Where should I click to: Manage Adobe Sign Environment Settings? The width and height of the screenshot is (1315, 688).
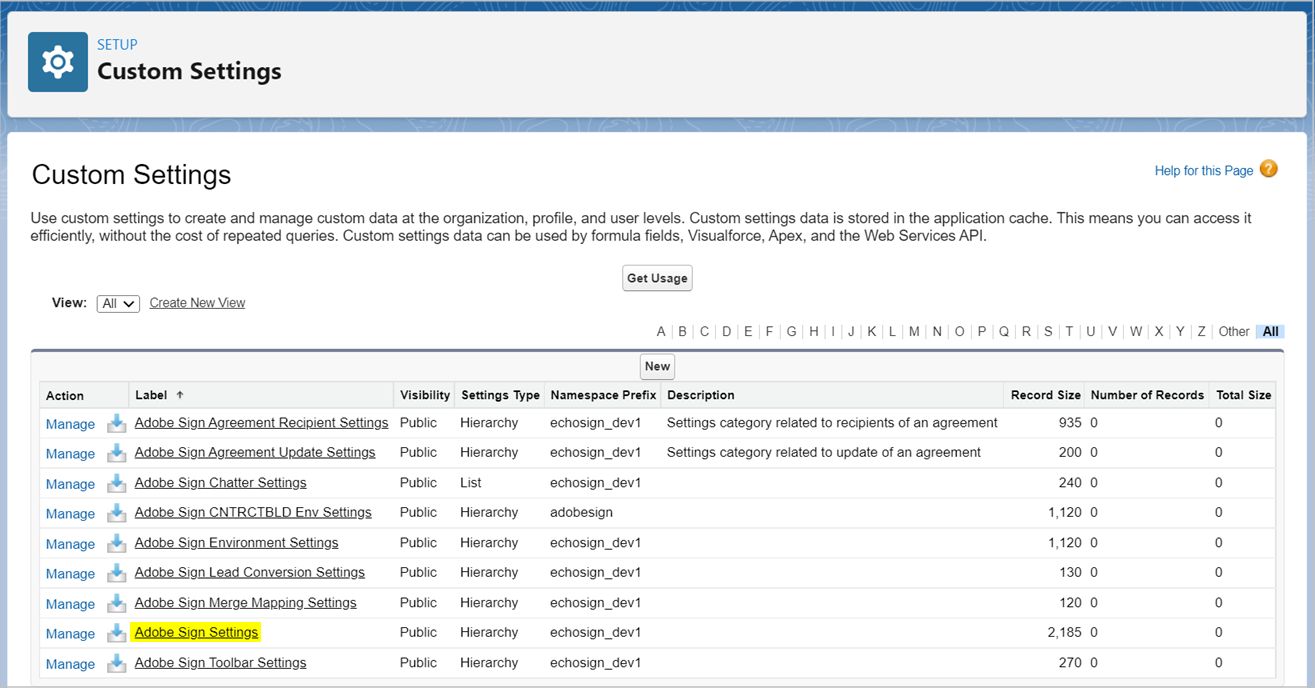pos(70,544)
